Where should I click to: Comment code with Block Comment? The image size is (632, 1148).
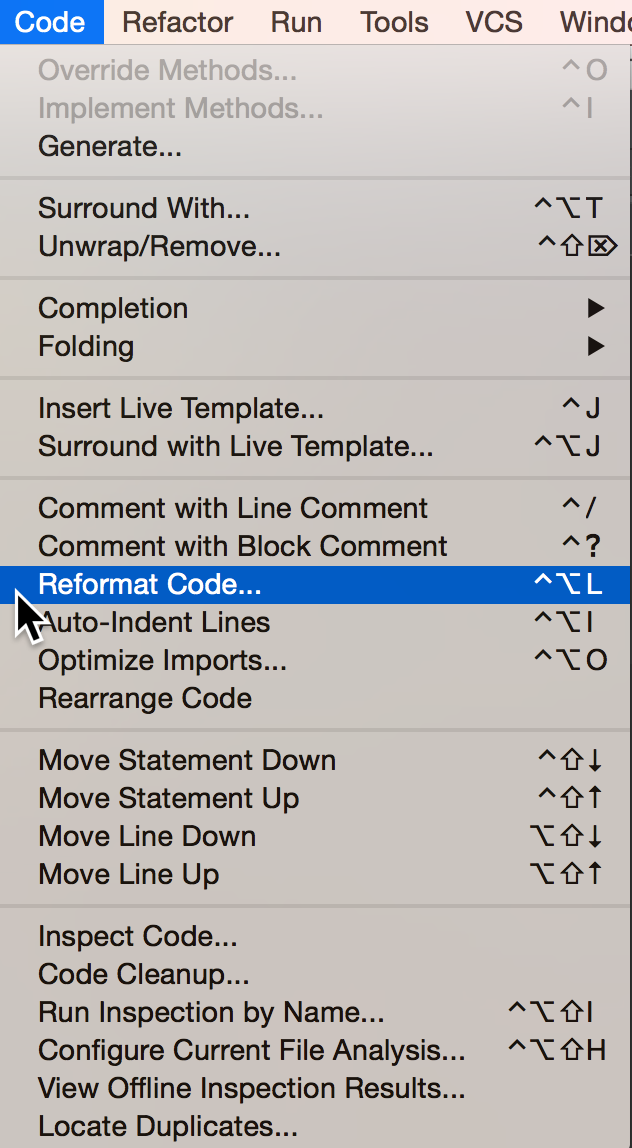(x=240, y=546)
